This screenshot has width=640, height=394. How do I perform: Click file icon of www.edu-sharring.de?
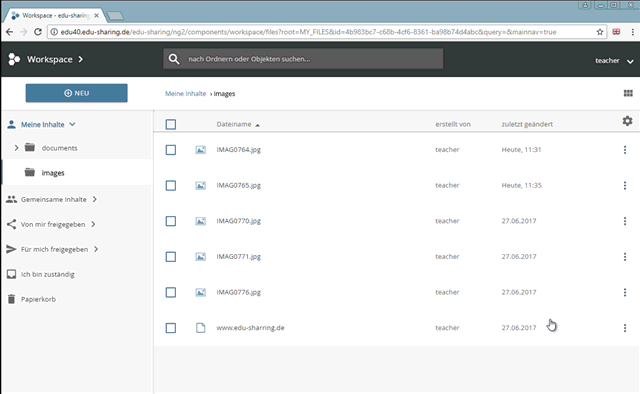tap(200, 328)
